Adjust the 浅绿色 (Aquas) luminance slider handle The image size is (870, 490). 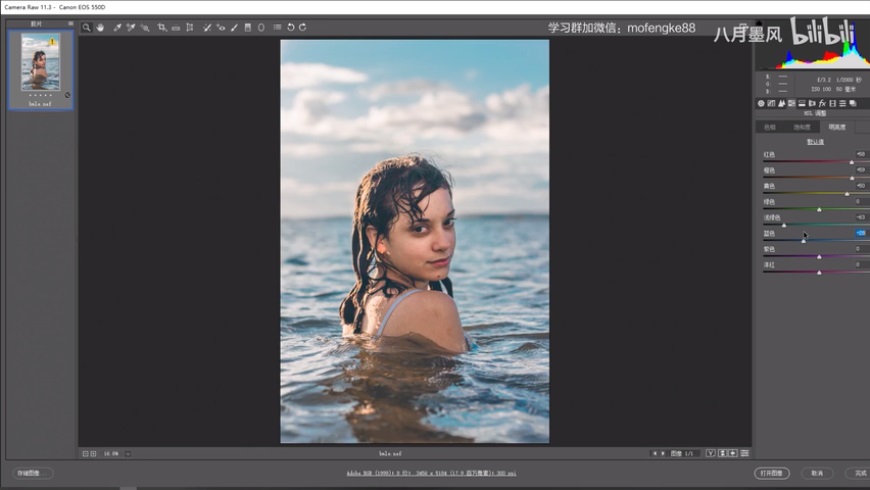coord(784,225)
